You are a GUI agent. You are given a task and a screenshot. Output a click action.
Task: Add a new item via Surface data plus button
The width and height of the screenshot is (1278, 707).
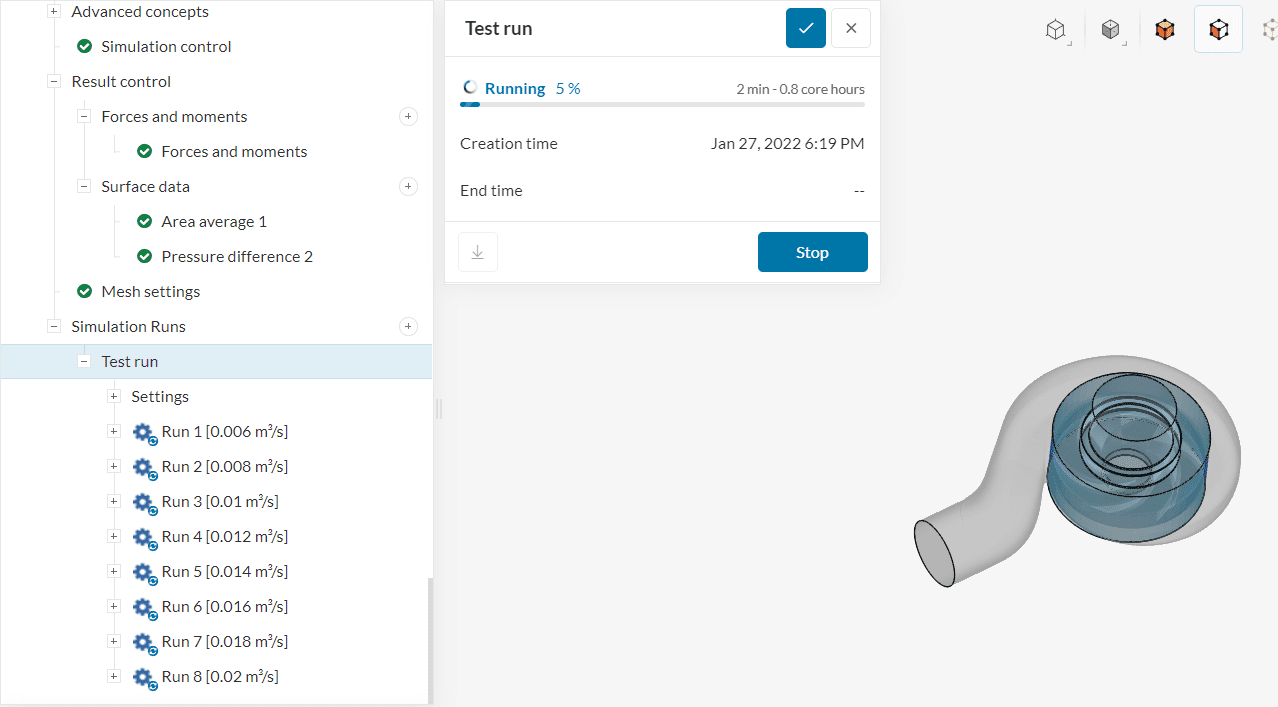(408, 186)
